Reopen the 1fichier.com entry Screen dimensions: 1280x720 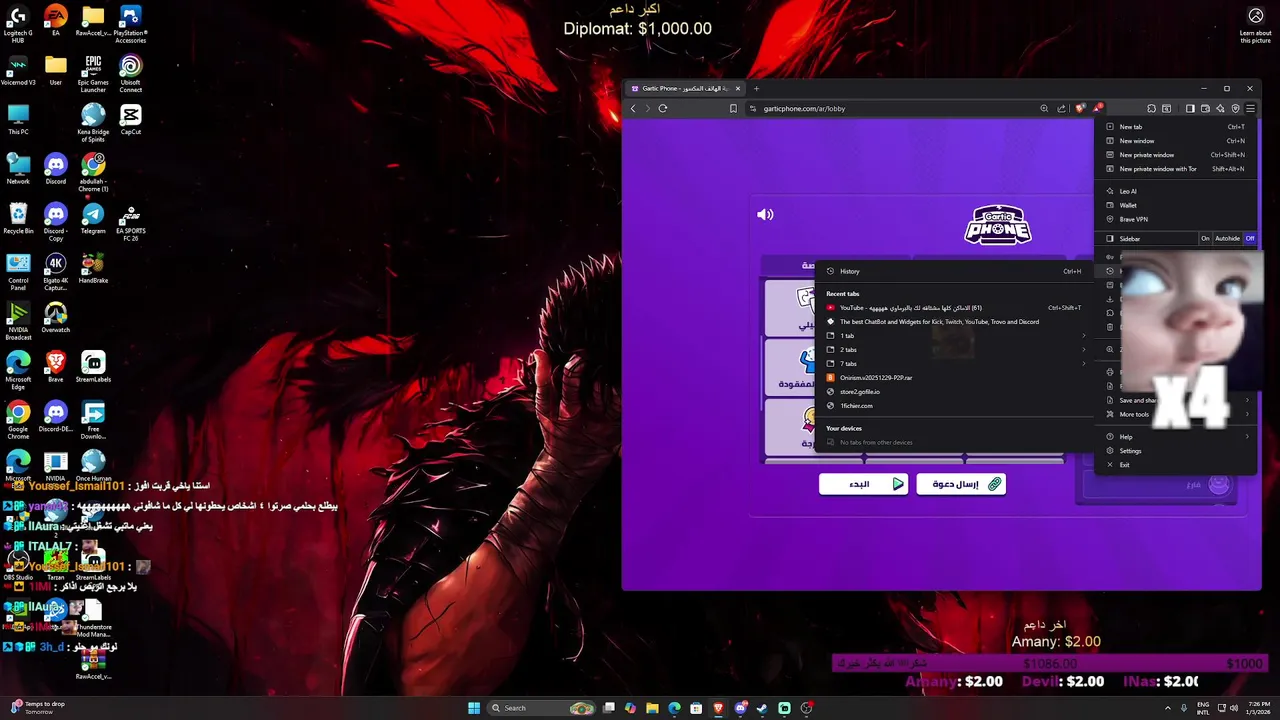(955, 406)
